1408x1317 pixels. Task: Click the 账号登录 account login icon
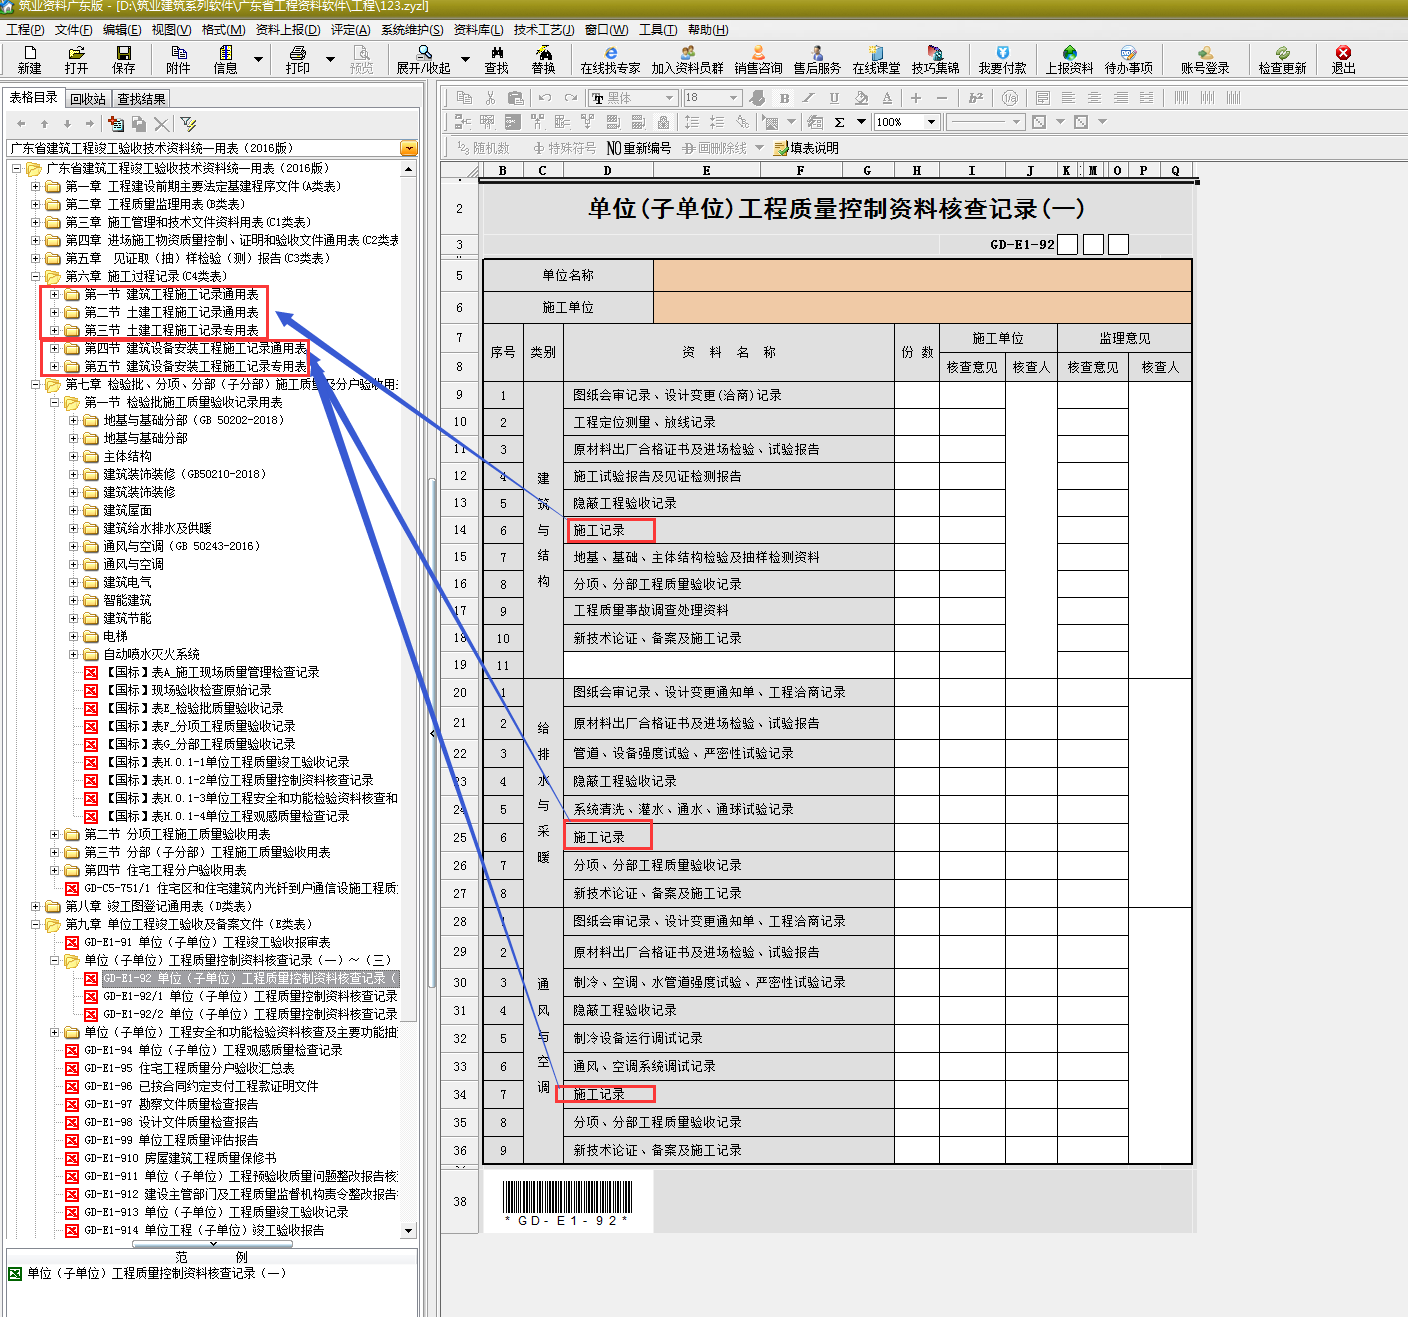coord(1205,52)
